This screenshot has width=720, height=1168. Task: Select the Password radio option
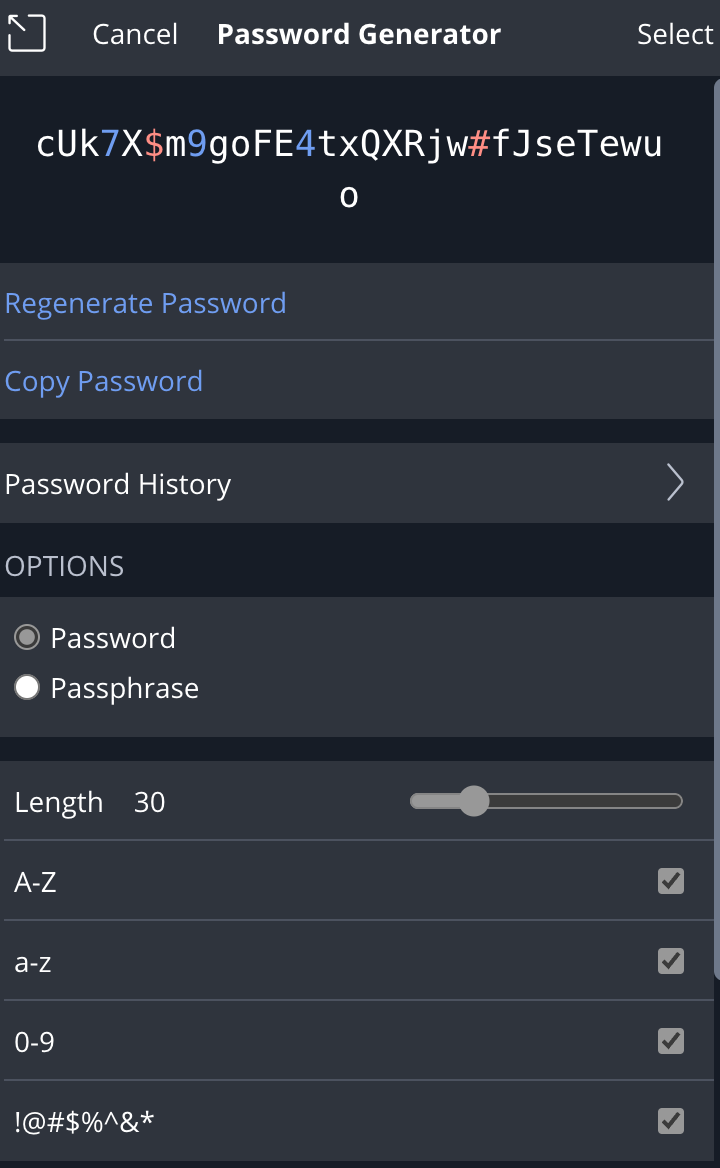27,638
